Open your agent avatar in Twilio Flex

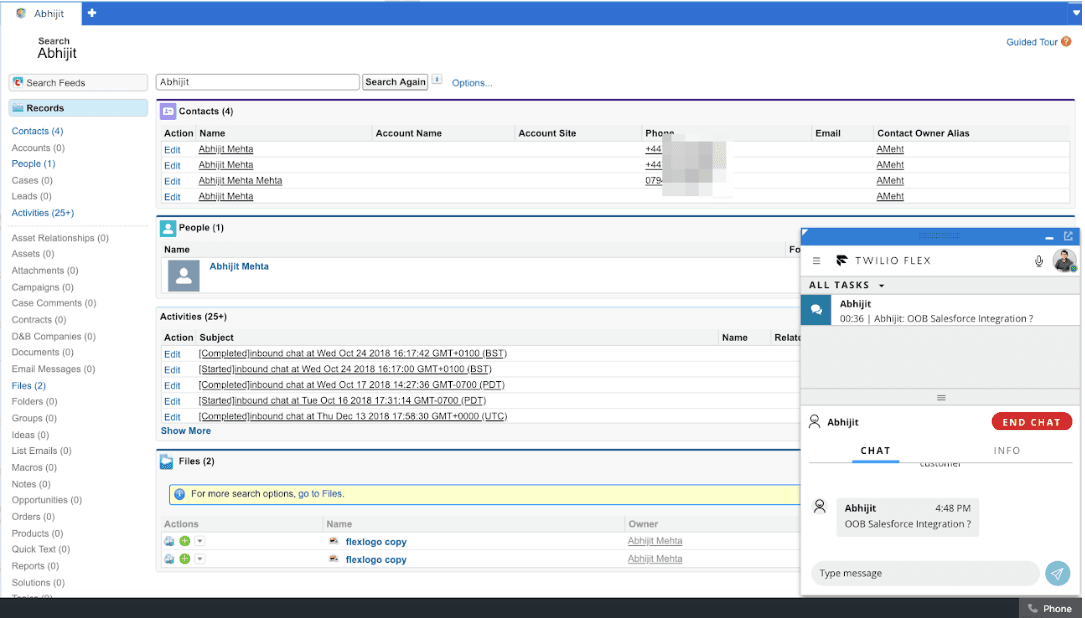pyautogui.click(x=1063, y=261)
